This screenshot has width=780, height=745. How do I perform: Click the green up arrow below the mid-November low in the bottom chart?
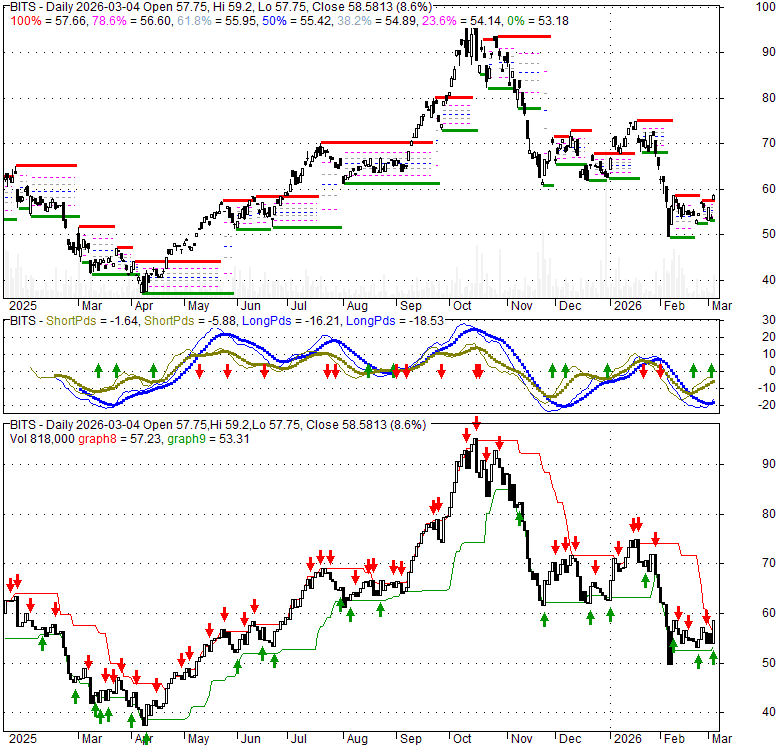tap(544, 619)
